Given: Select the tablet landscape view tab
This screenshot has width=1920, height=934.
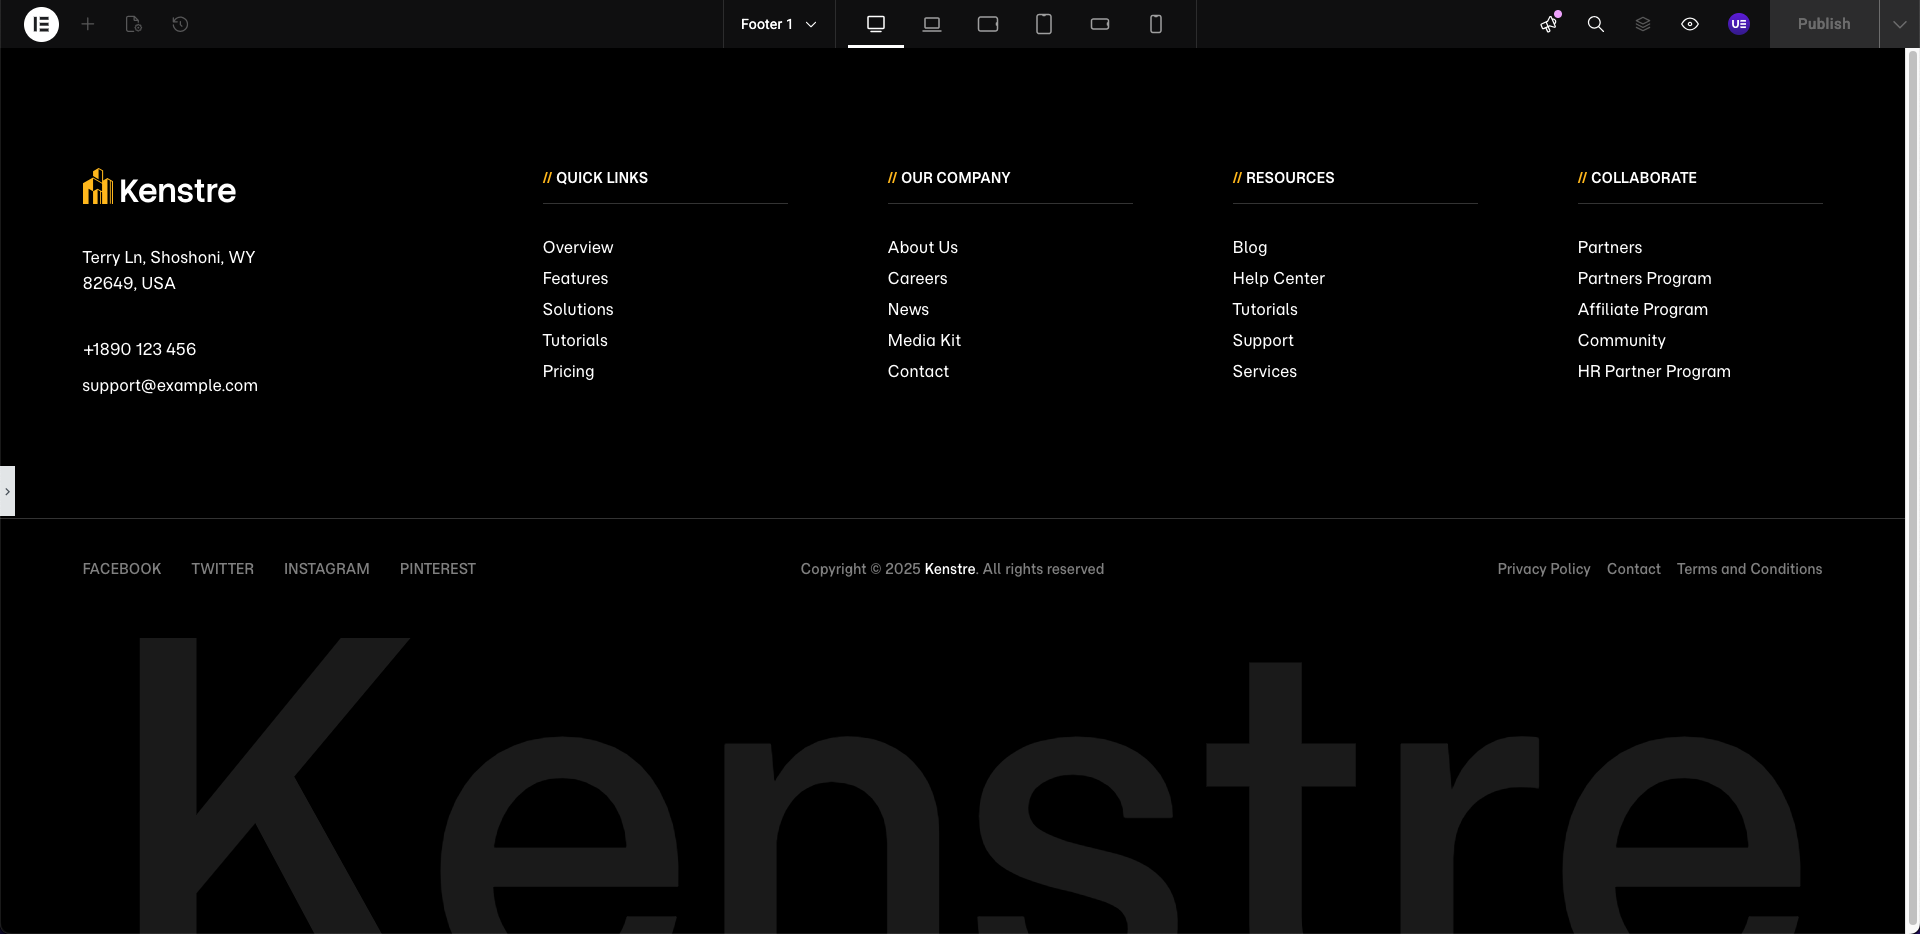Looking at the screenshot, I should pyautogui.click(x=988, y=24).
